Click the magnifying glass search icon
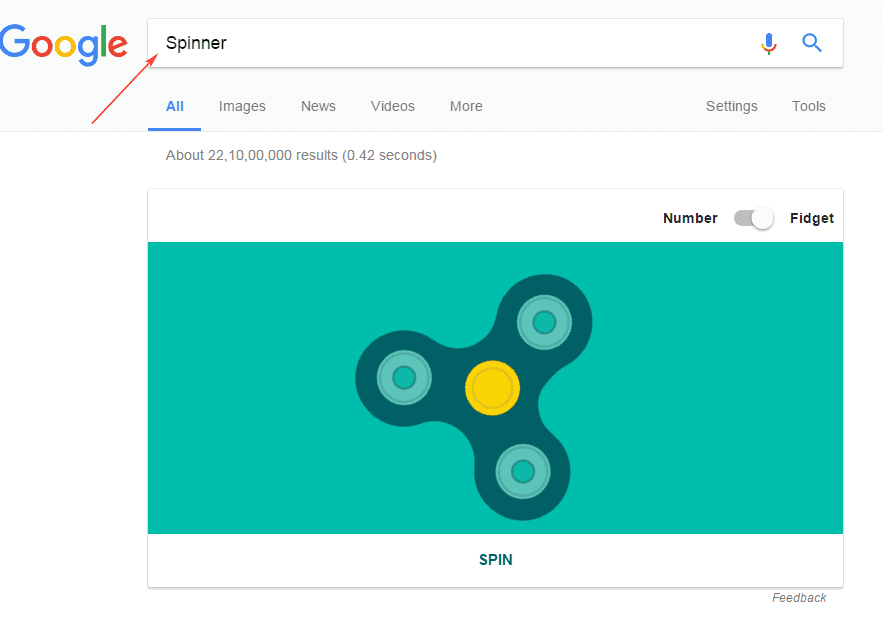The image size is (883, 636). [x=811, y=43]
